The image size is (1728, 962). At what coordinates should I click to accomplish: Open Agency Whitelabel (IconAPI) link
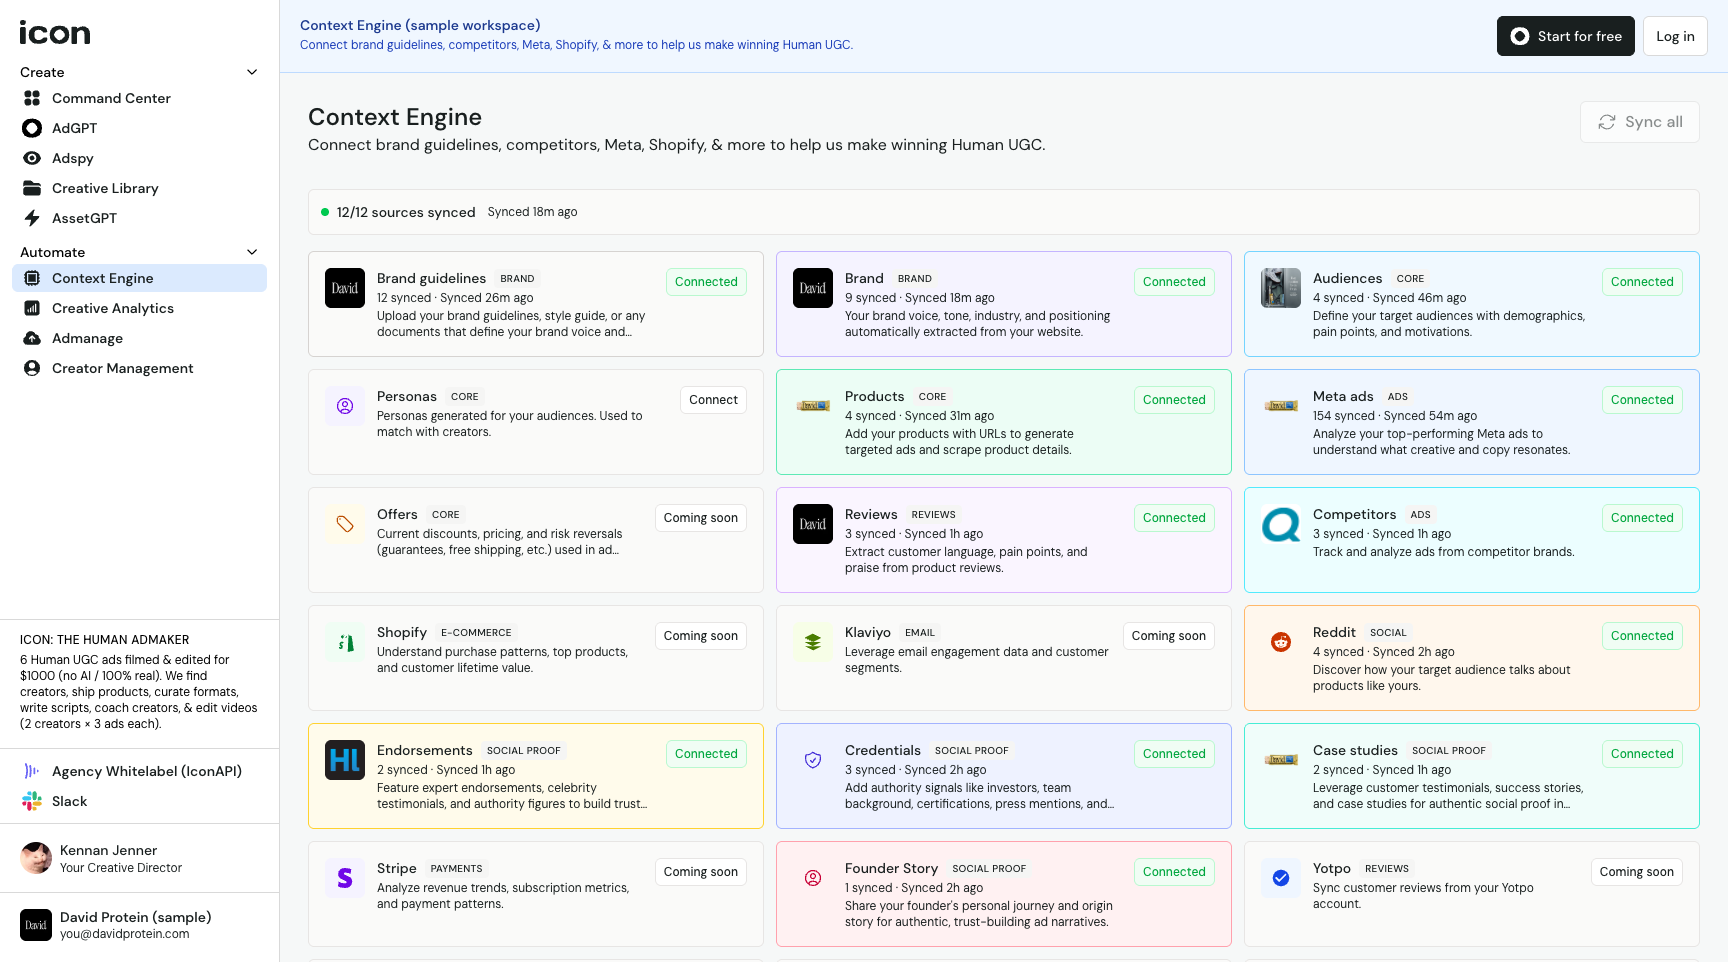tap(139, 771)
